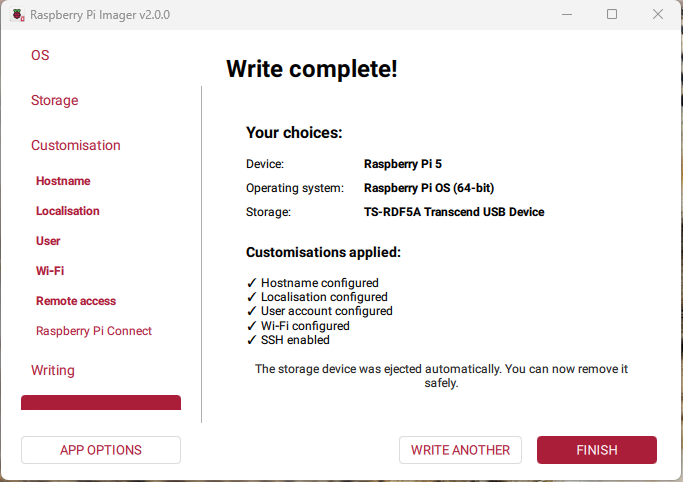Screen dimensions: 683x482
Task: Open the Wi-Fi settings step
Action: coord(50,271)
